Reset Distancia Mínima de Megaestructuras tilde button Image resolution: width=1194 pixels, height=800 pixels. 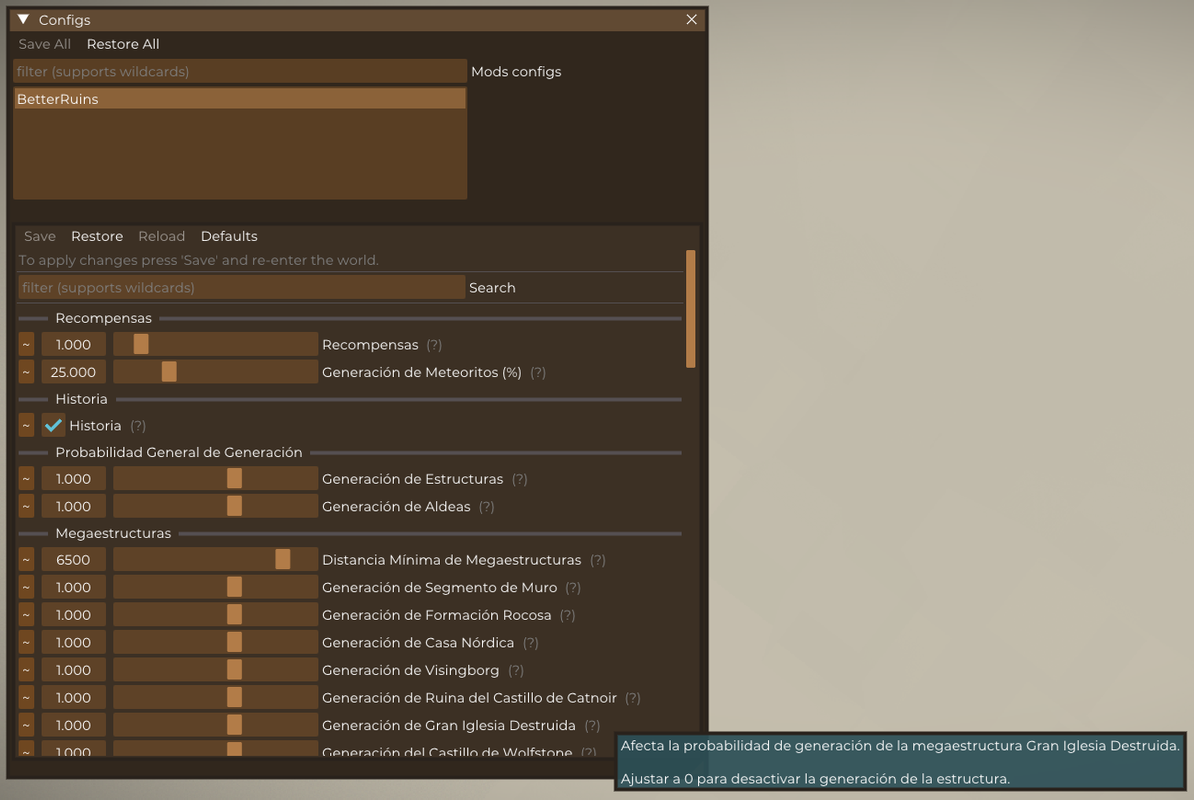pos(26,559)
